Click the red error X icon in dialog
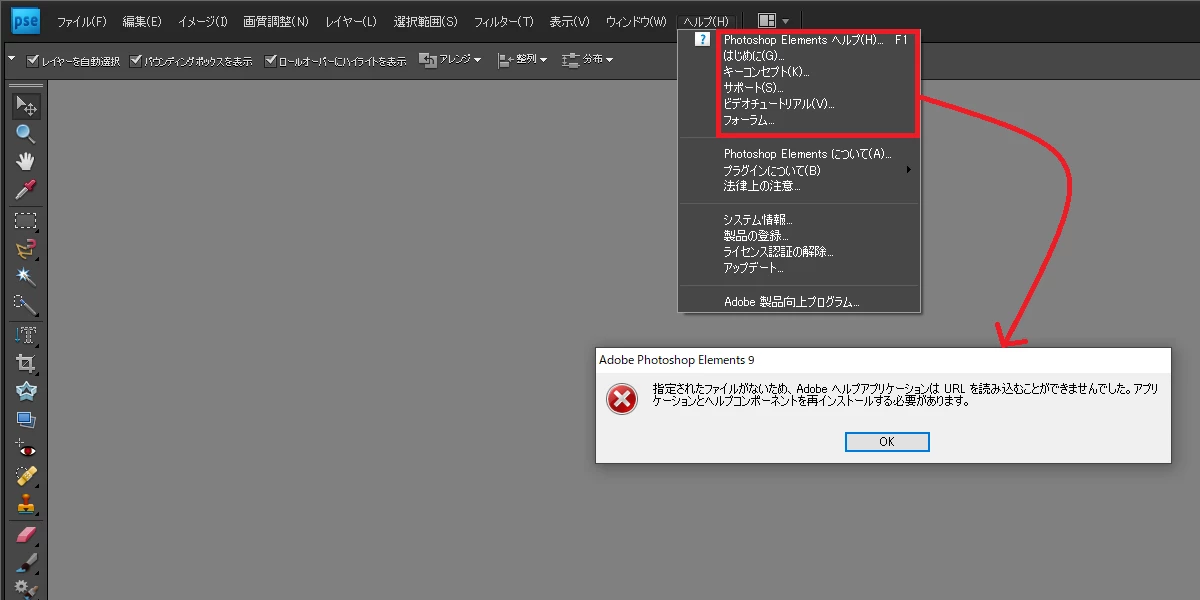The image size is (1200, 600). click(622, 401)
